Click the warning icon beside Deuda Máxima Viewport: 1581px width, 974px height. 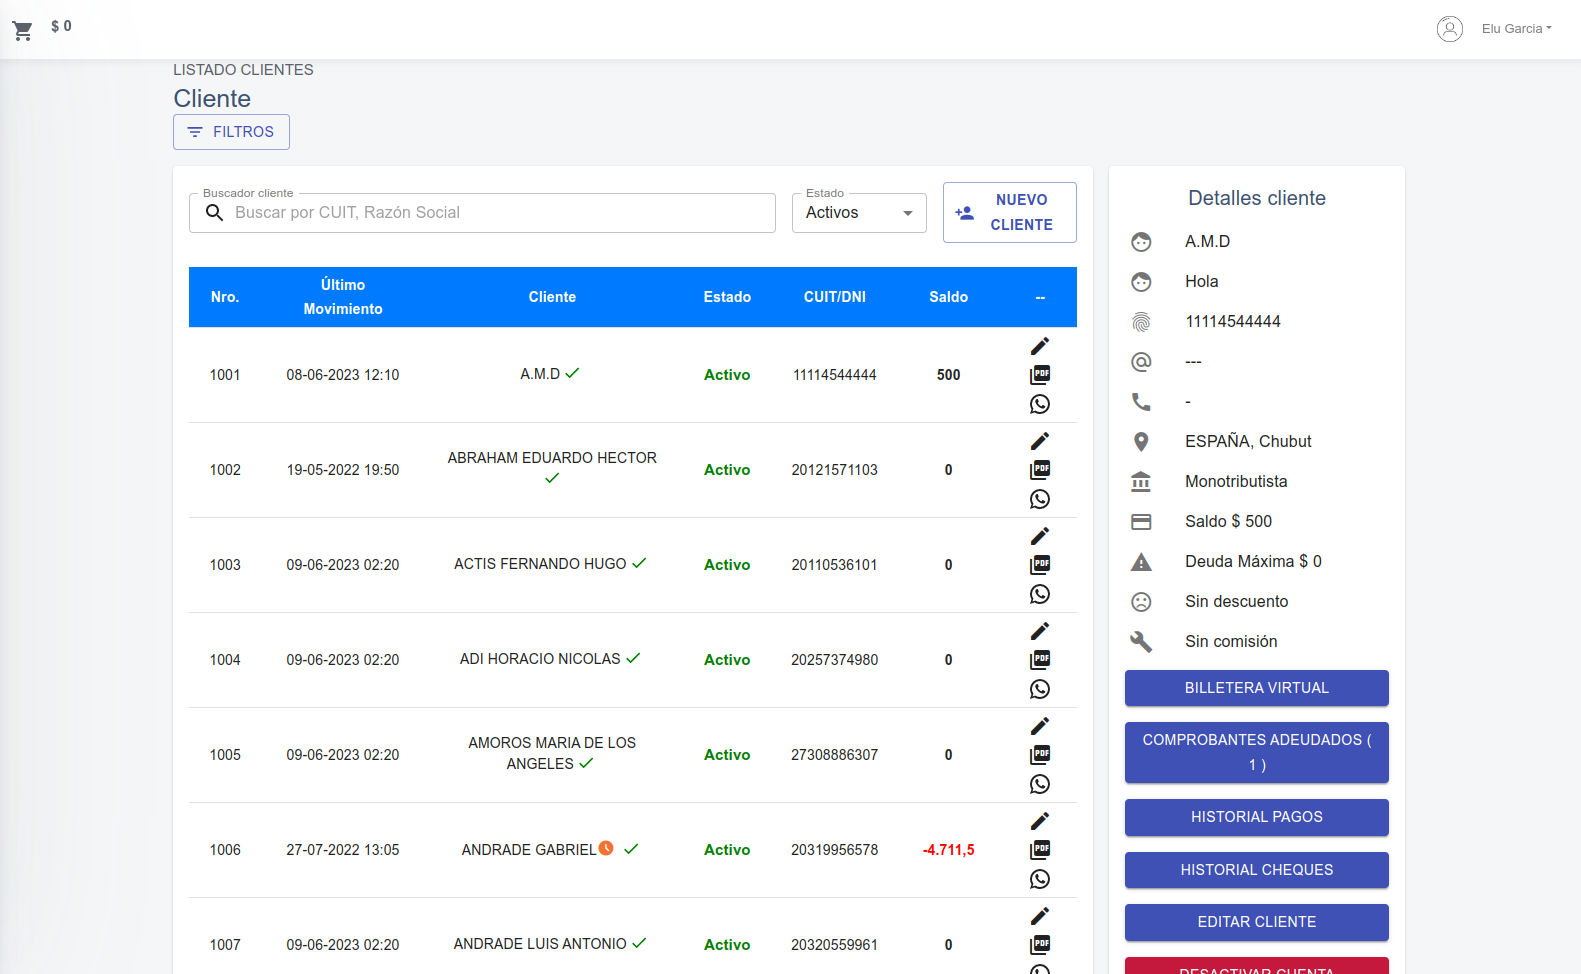click(1141, 562)
